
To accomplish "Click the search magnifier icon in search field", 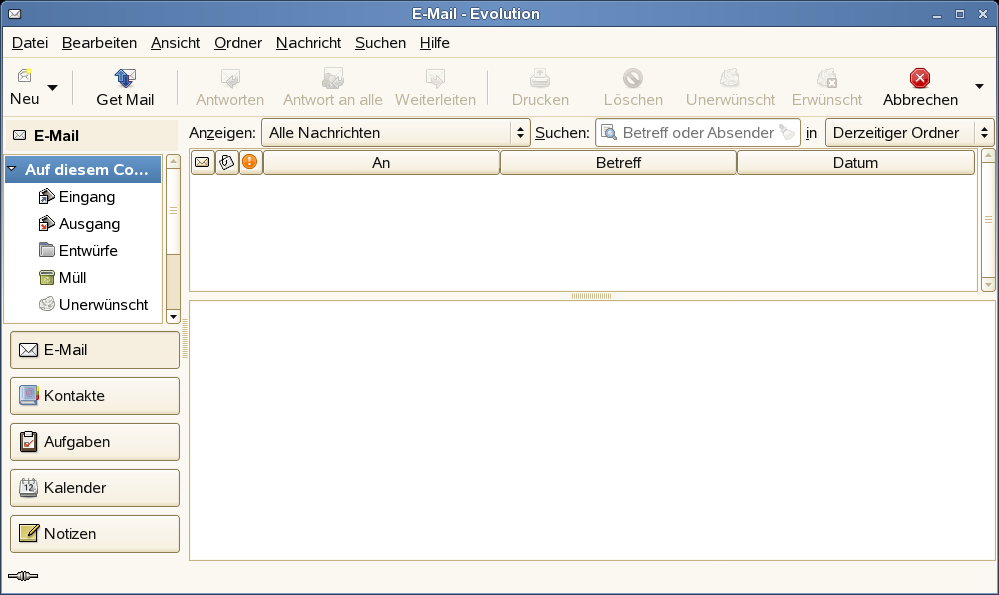I will click(x=609, y=133).
